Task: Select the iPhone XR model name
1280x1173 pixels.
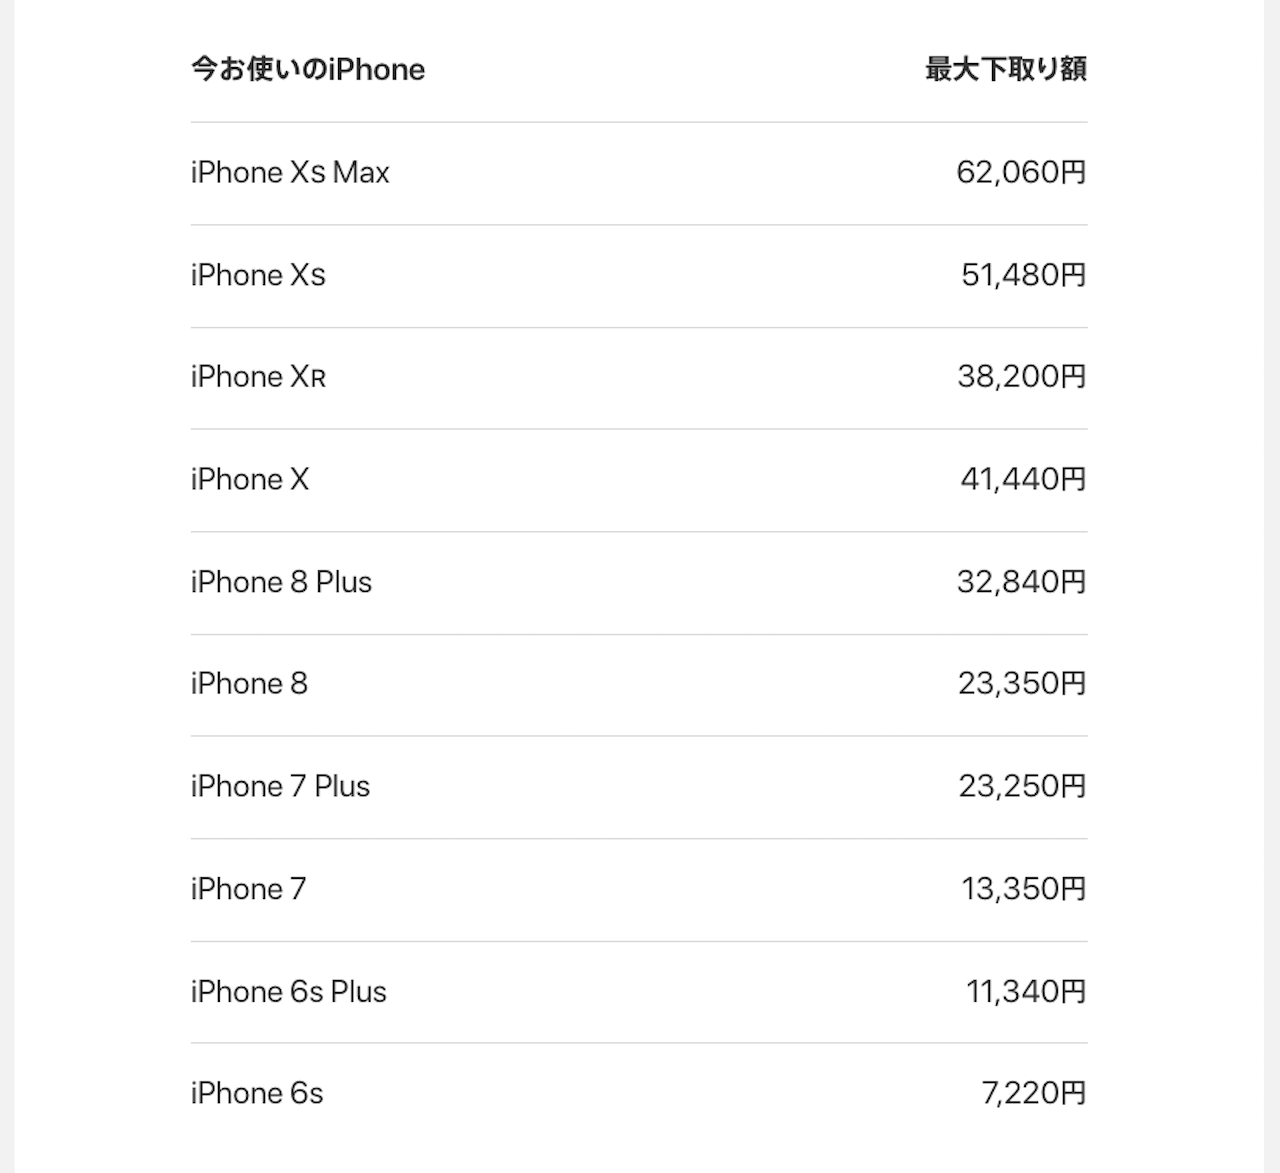Action: point(258,377)
